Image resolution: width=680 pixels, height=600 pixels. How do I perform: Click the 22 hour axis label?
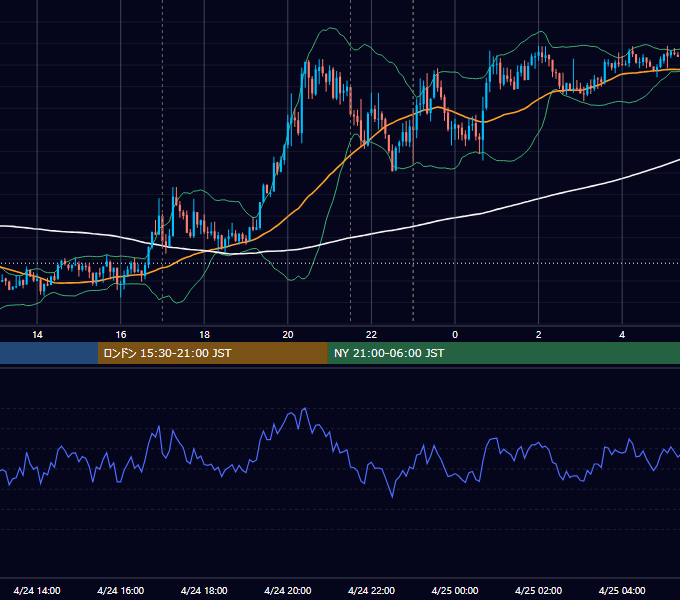[371, 335]
